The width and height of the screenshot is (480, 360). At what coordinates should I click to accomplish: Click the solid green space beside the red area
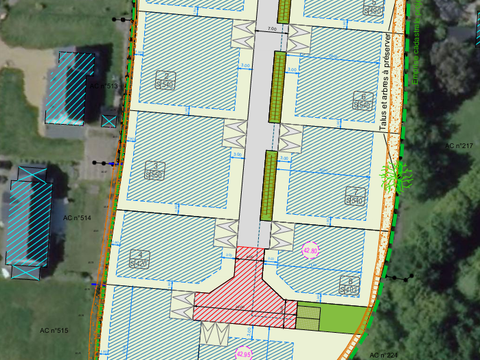click(x=343, y=319)
